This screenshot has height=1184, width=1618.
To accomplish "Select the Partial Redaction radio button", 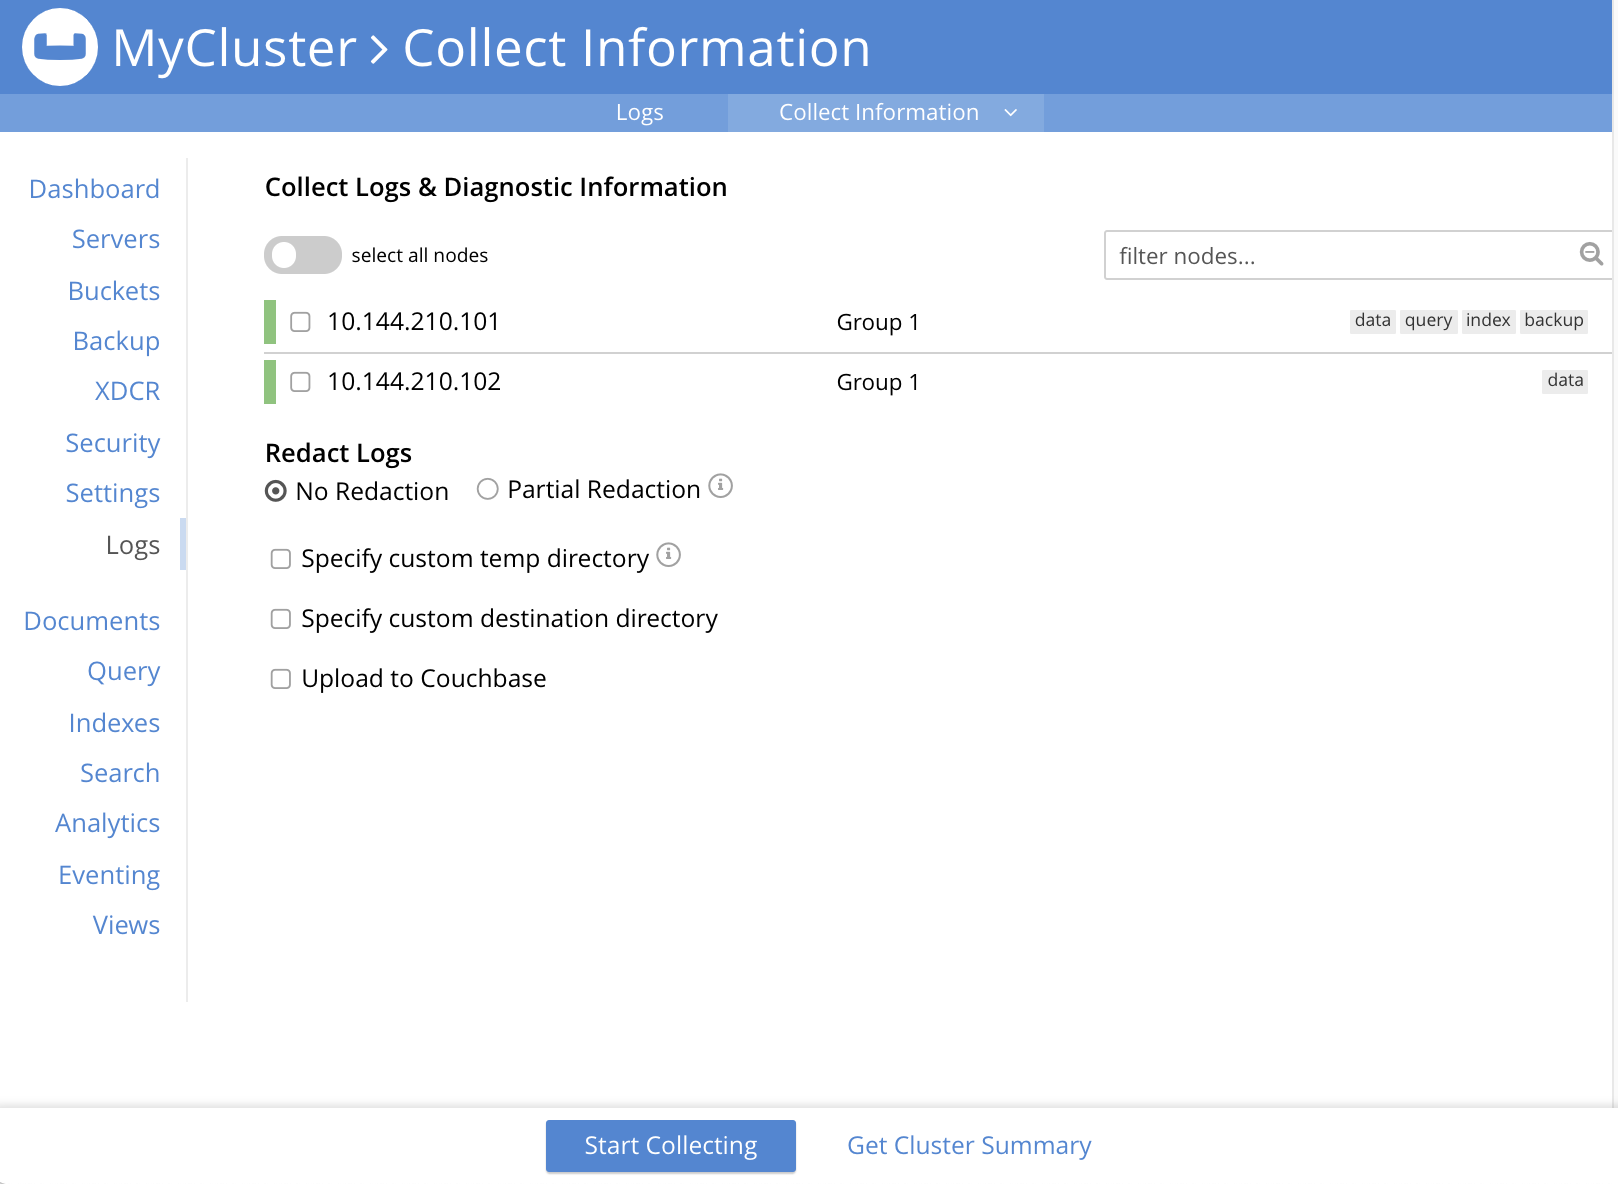I will pos(487,489).
